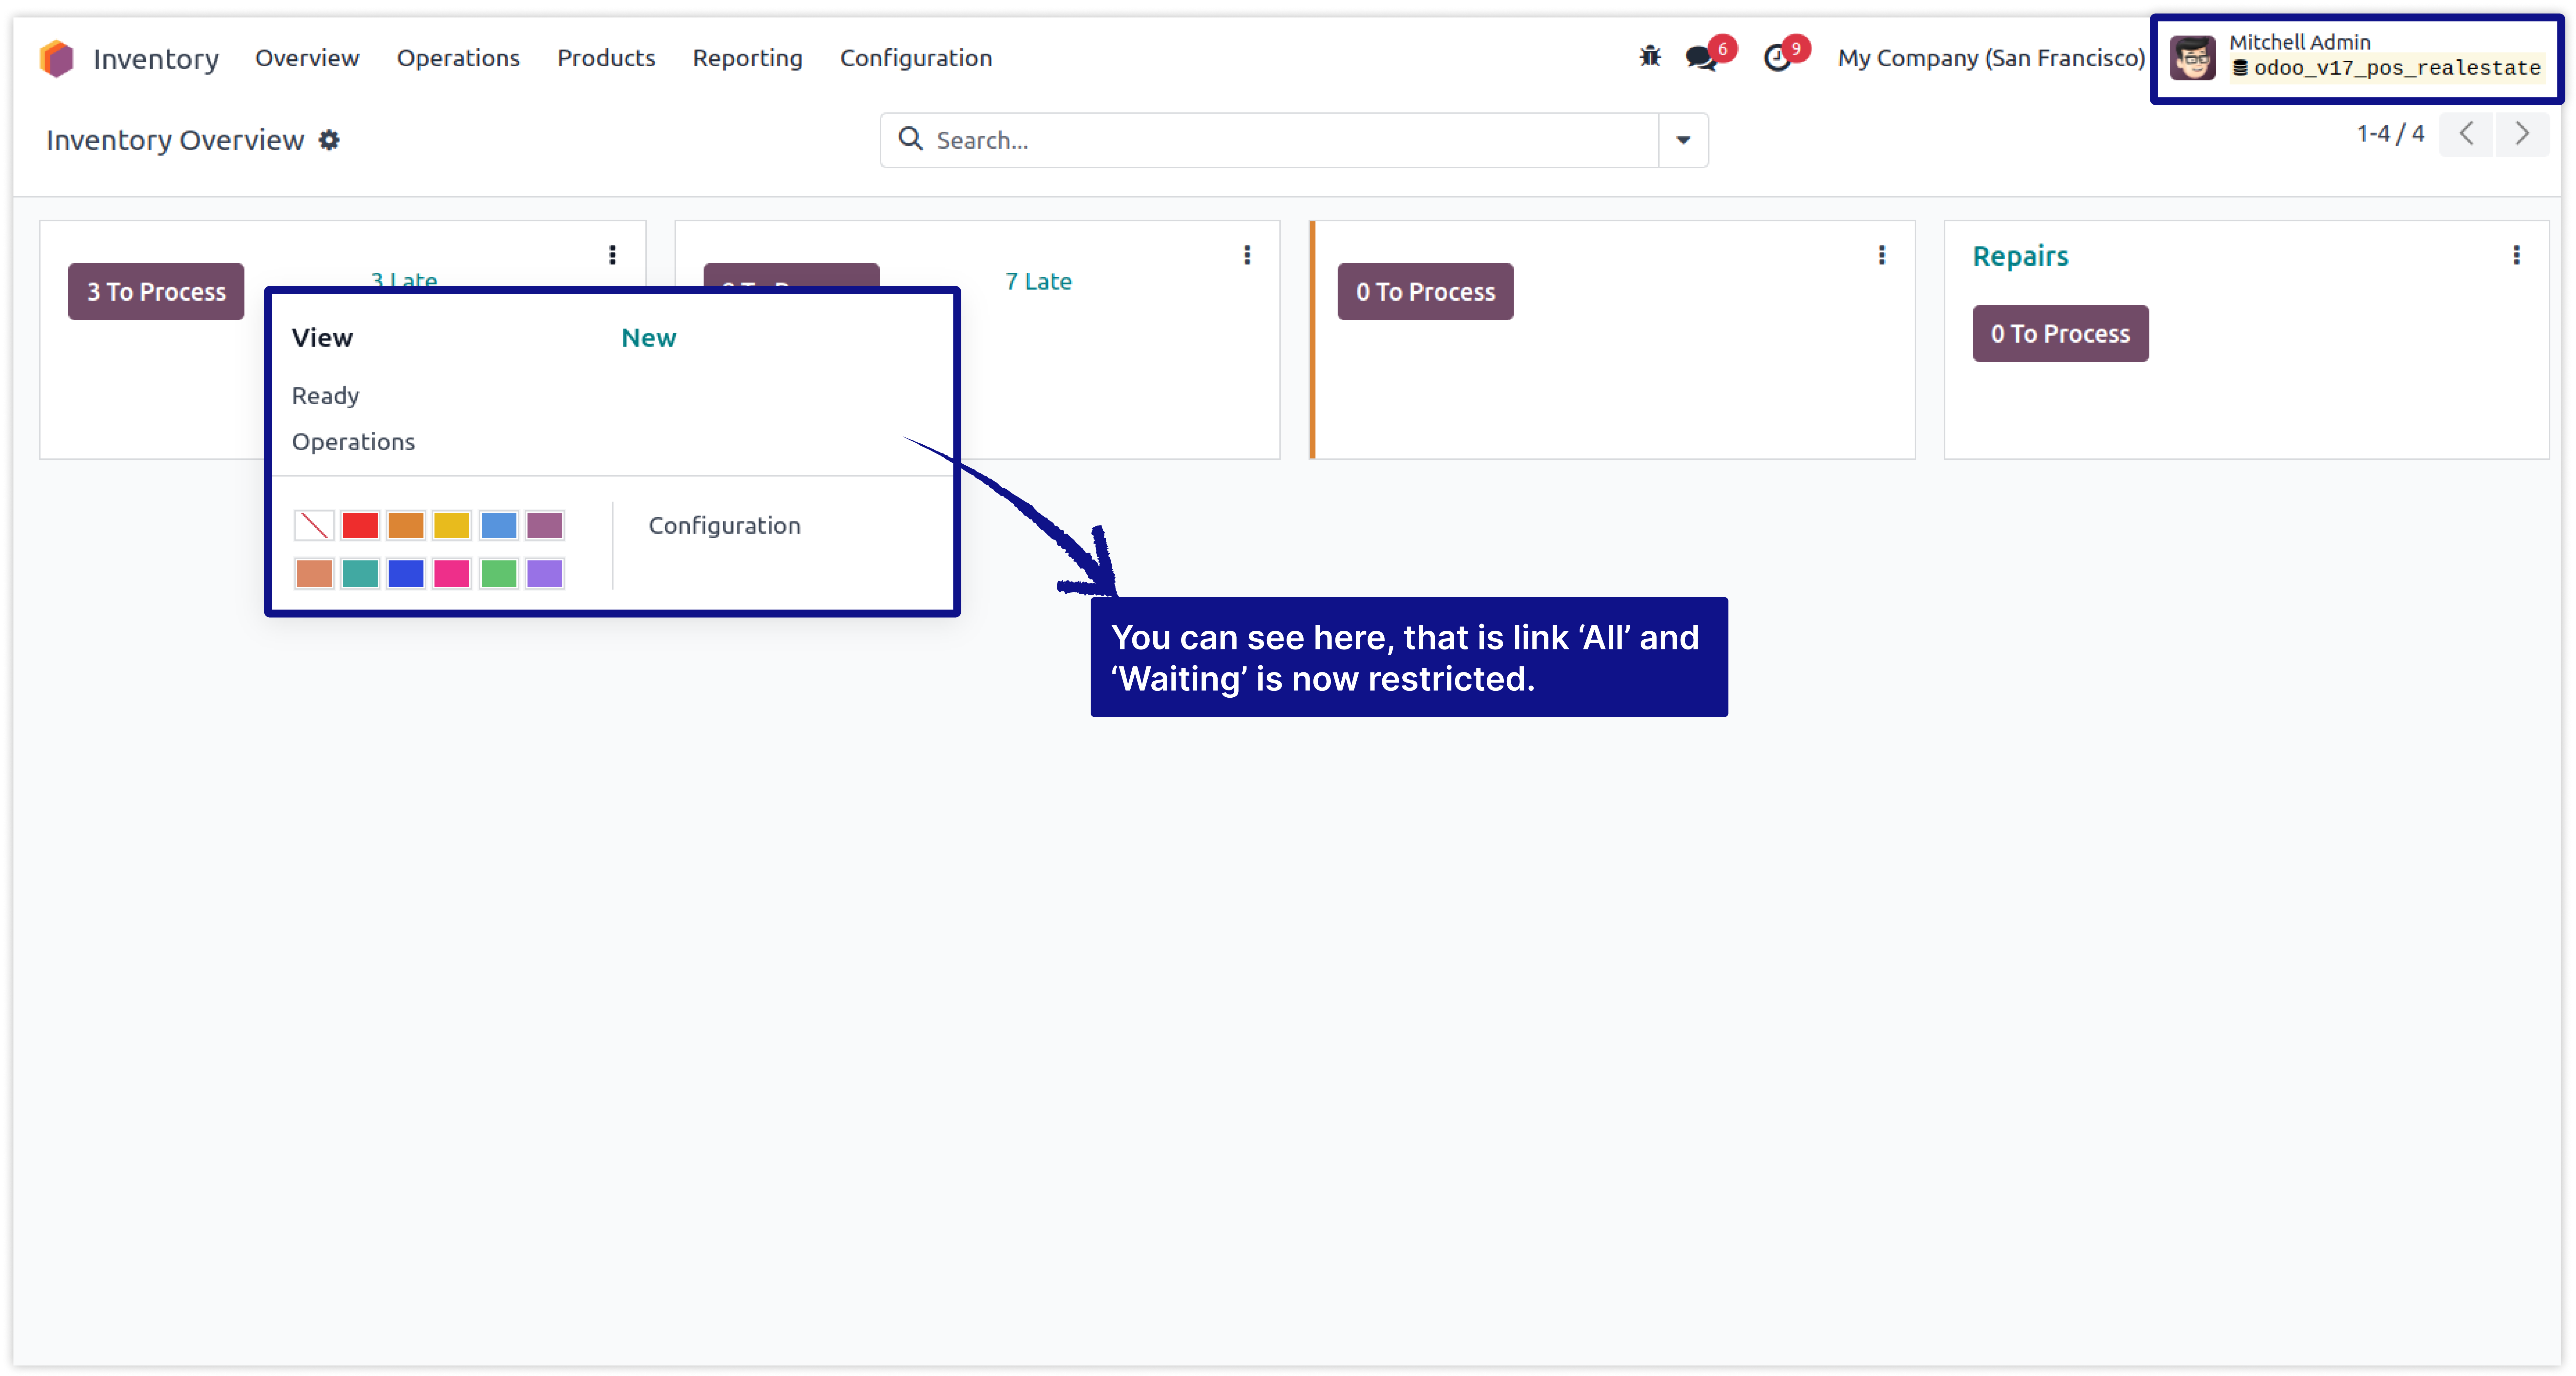2576x1376 pixels.
Task: Open kebab menu on Repairs card
Action: (2516, 255)
